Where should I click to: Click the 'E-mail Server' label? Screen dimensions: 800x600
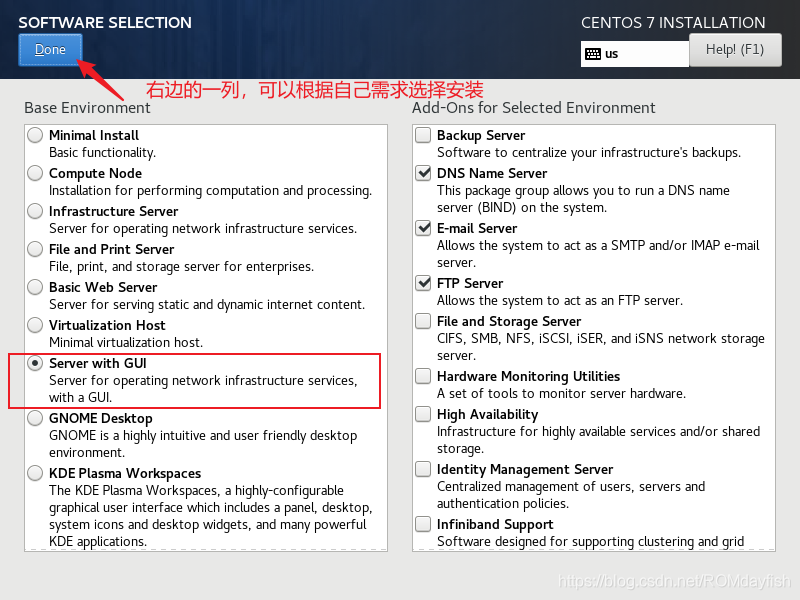coord(477,228)
